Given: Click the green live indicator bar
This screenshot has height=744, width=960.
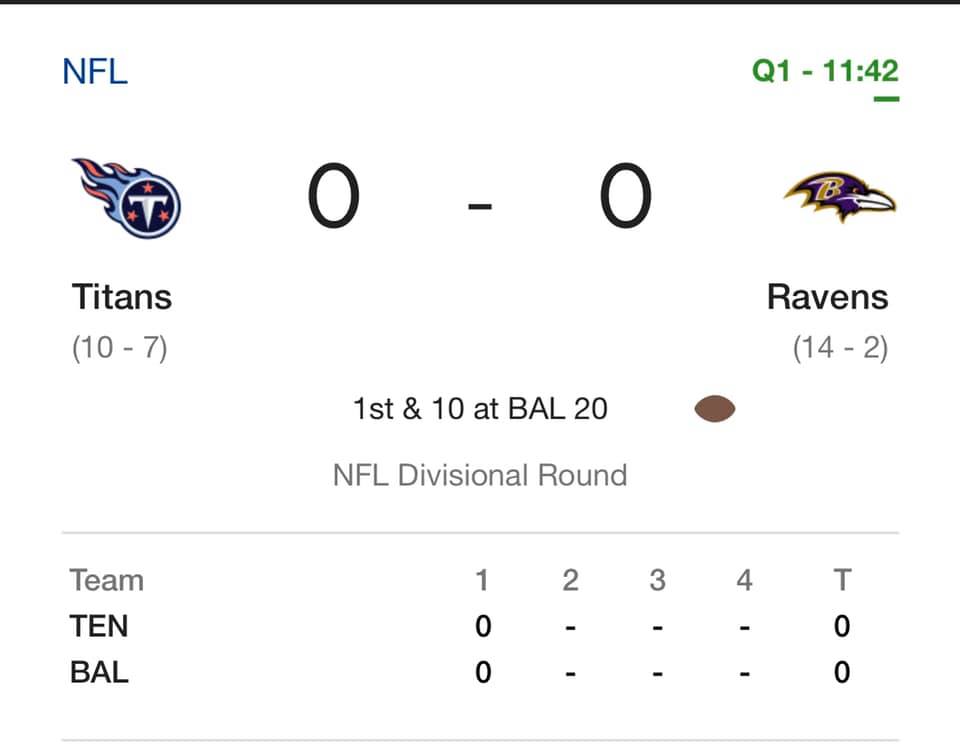Looking at the screenshot, I should pos(886,99).
